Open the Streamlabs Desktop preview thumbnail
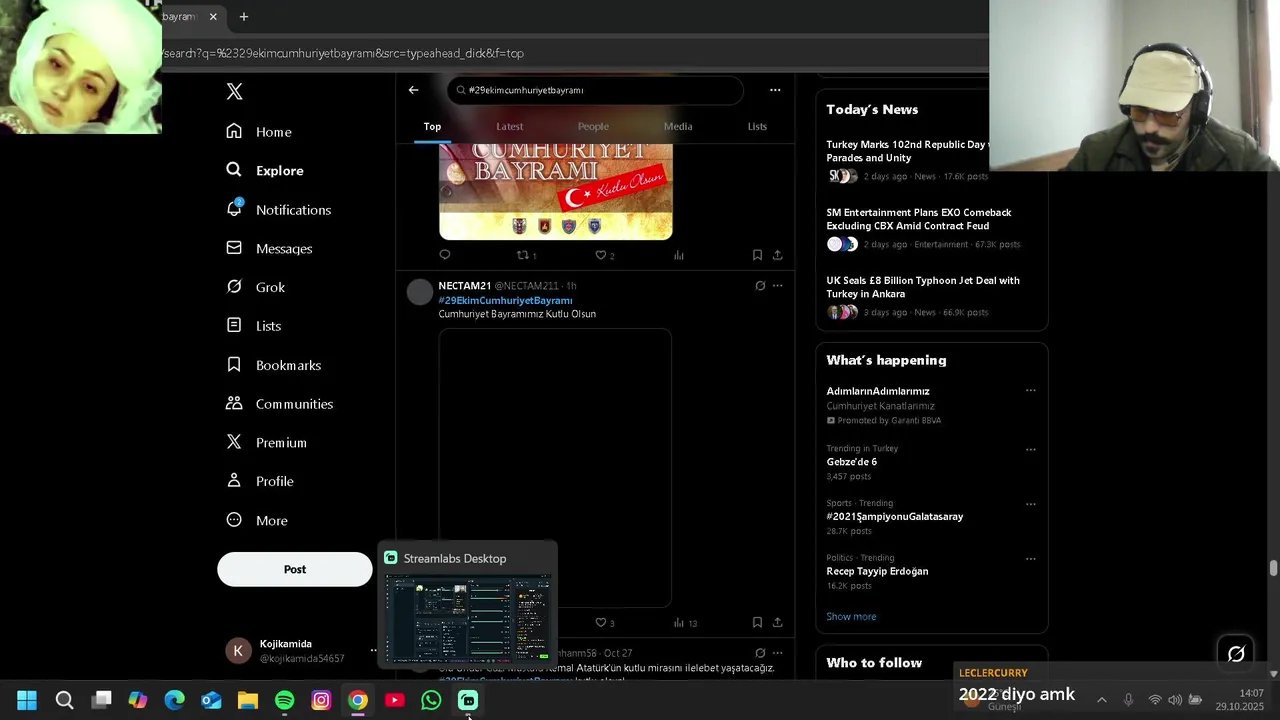1280x720 pixels. [x=469, y=619]
